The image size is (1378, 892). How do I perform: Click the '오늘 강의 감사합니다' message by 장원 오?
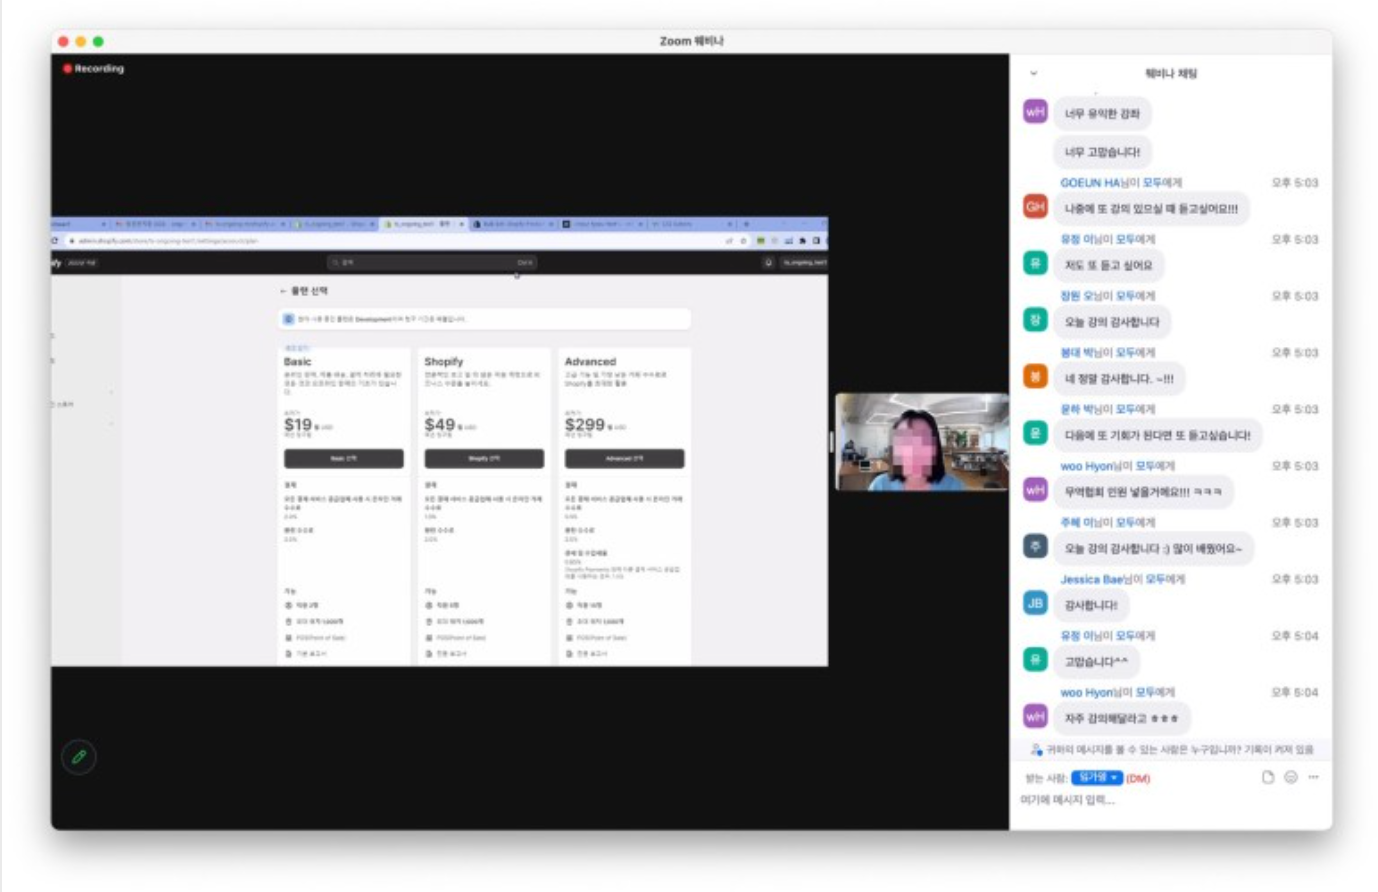(x=1112, y=322)
